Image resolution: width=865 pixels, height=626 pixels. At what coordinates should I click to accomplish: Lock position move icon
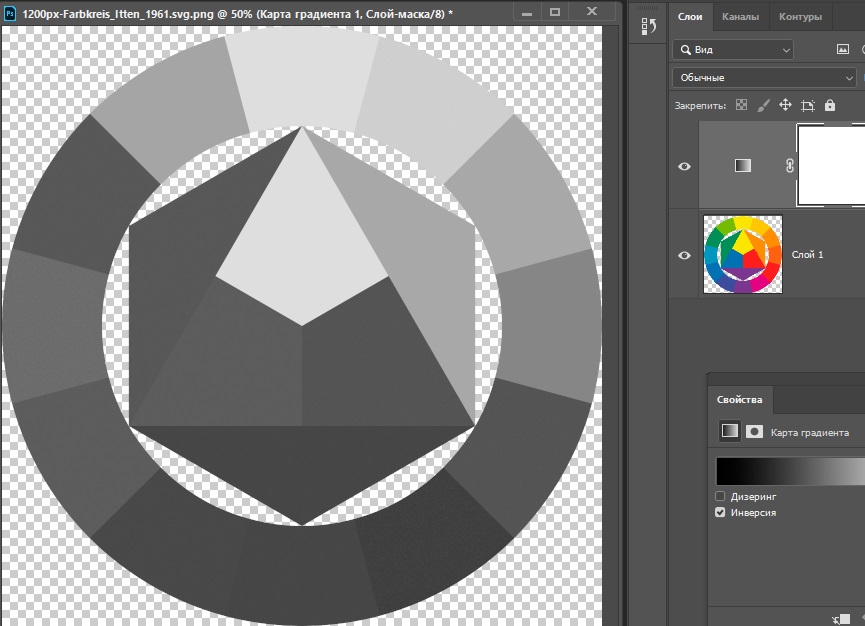click(x=785, y=105)
